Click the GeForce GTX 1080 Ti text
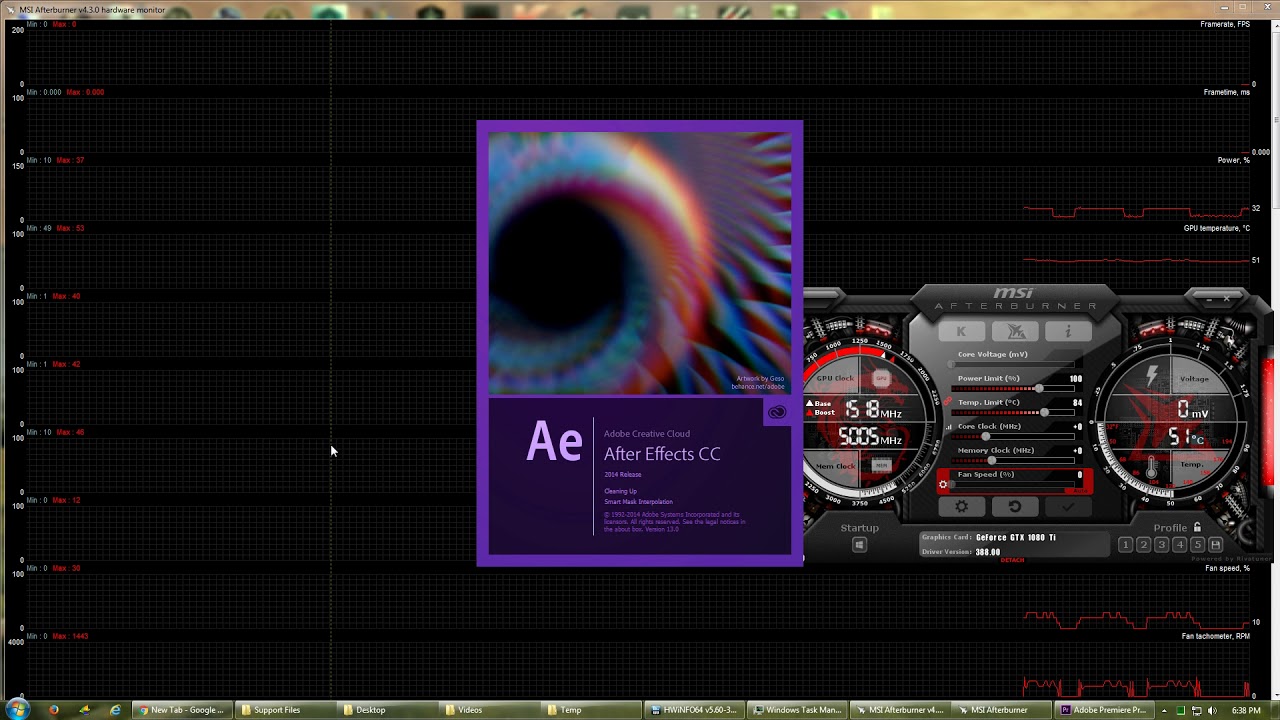The width and height of the screenshot is (1280, 720). pyautogui.click(x=1015, y=538)
